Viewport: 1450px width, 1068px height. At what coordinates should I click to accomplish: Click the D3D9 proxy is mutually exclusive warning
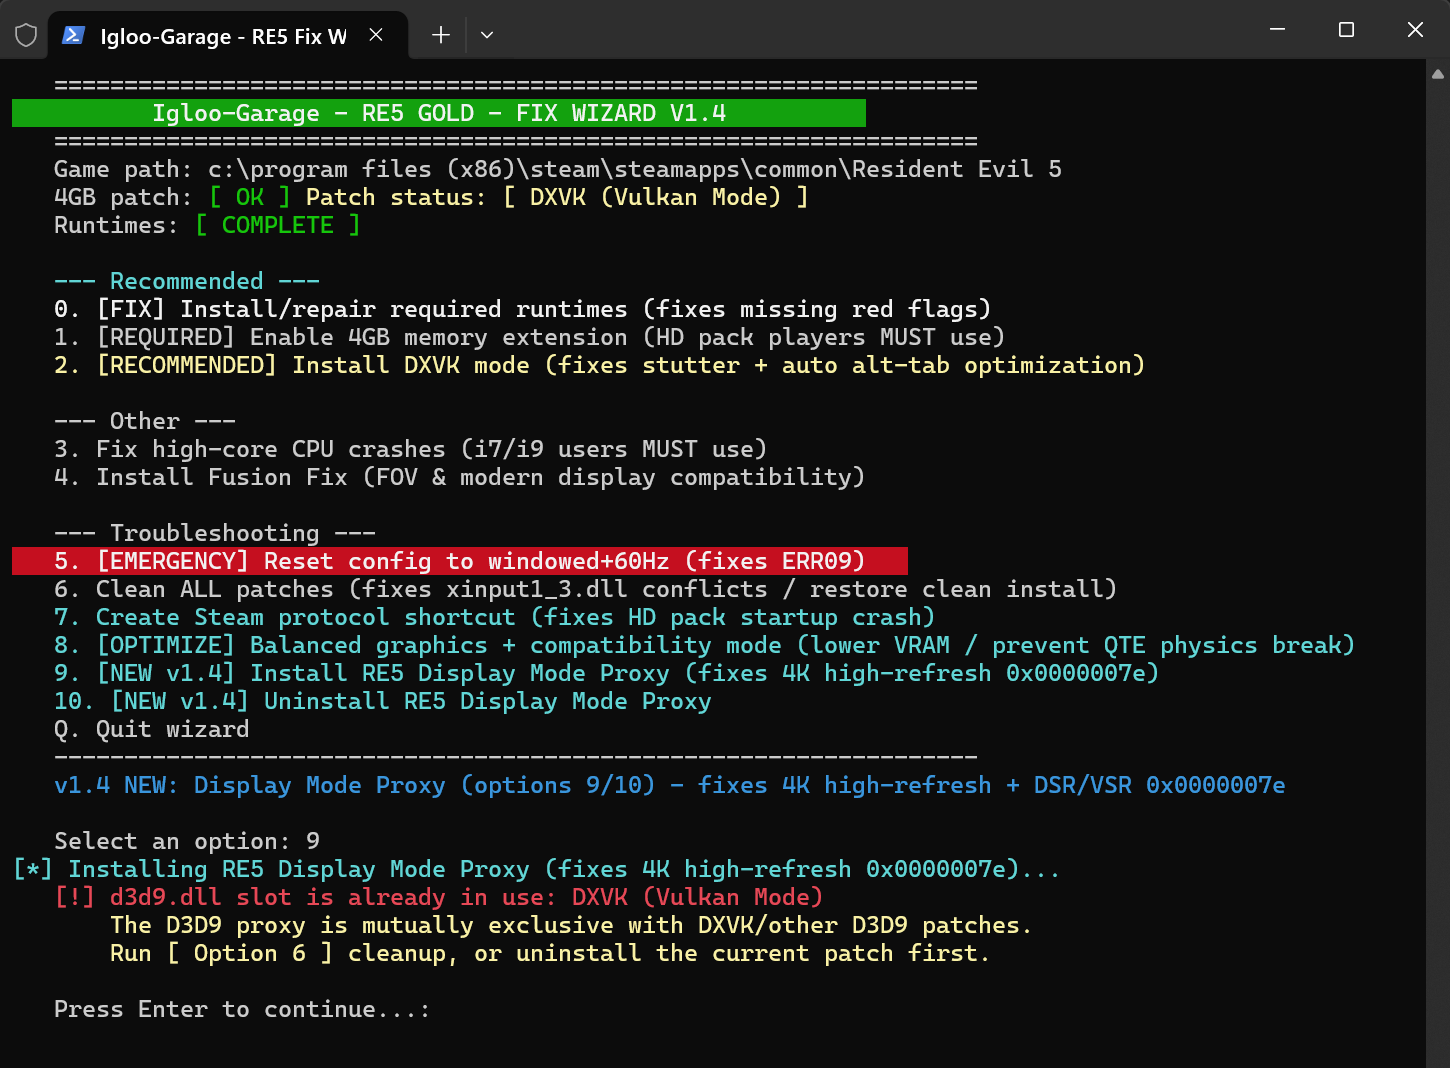click(570, 925)
